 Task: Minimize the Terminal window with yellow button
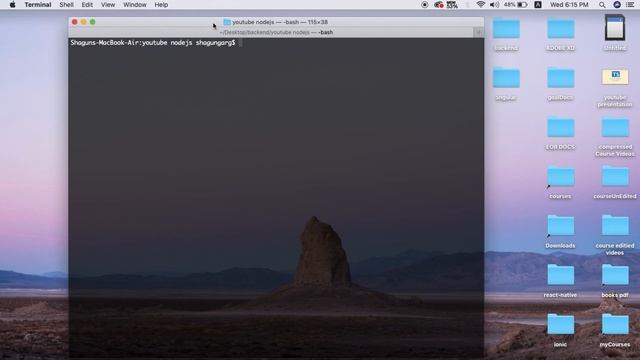(83, 22)
